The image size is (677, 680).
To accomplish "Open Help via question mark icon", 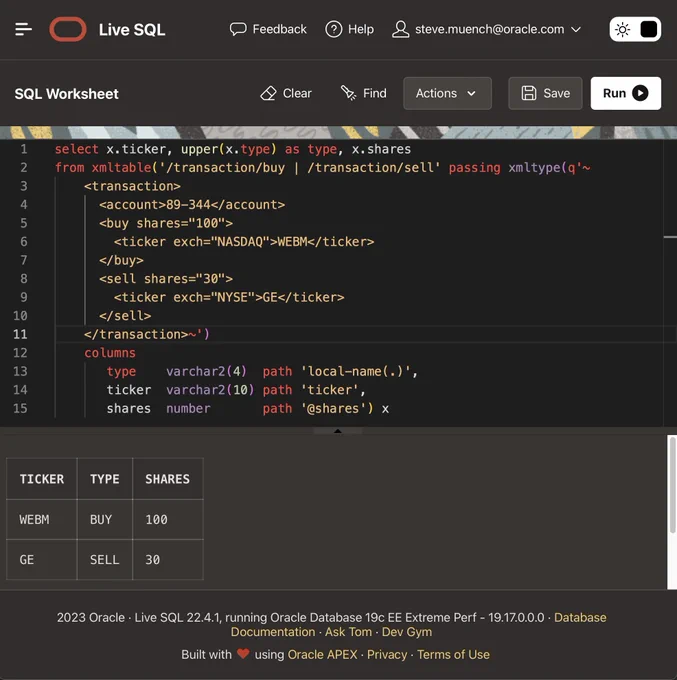I will 334,29.
